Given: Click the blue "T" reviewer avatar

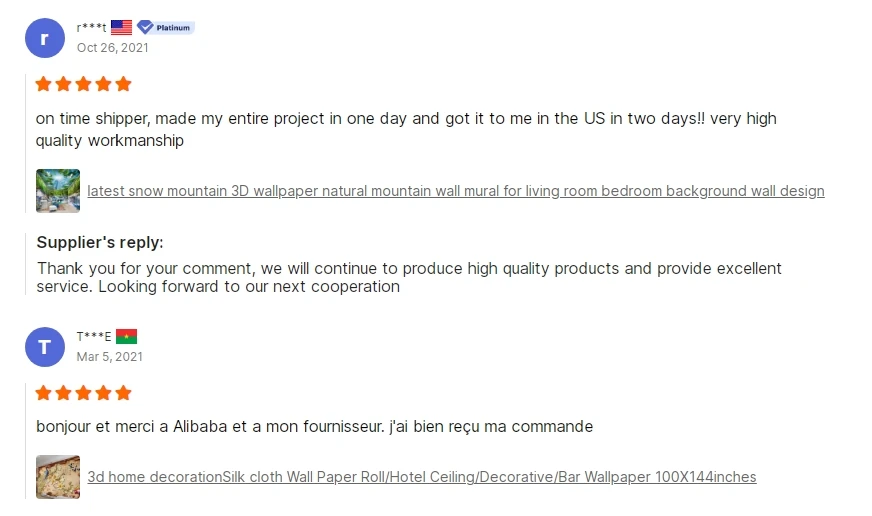Looking at the screenshot, I should (44, 347).
